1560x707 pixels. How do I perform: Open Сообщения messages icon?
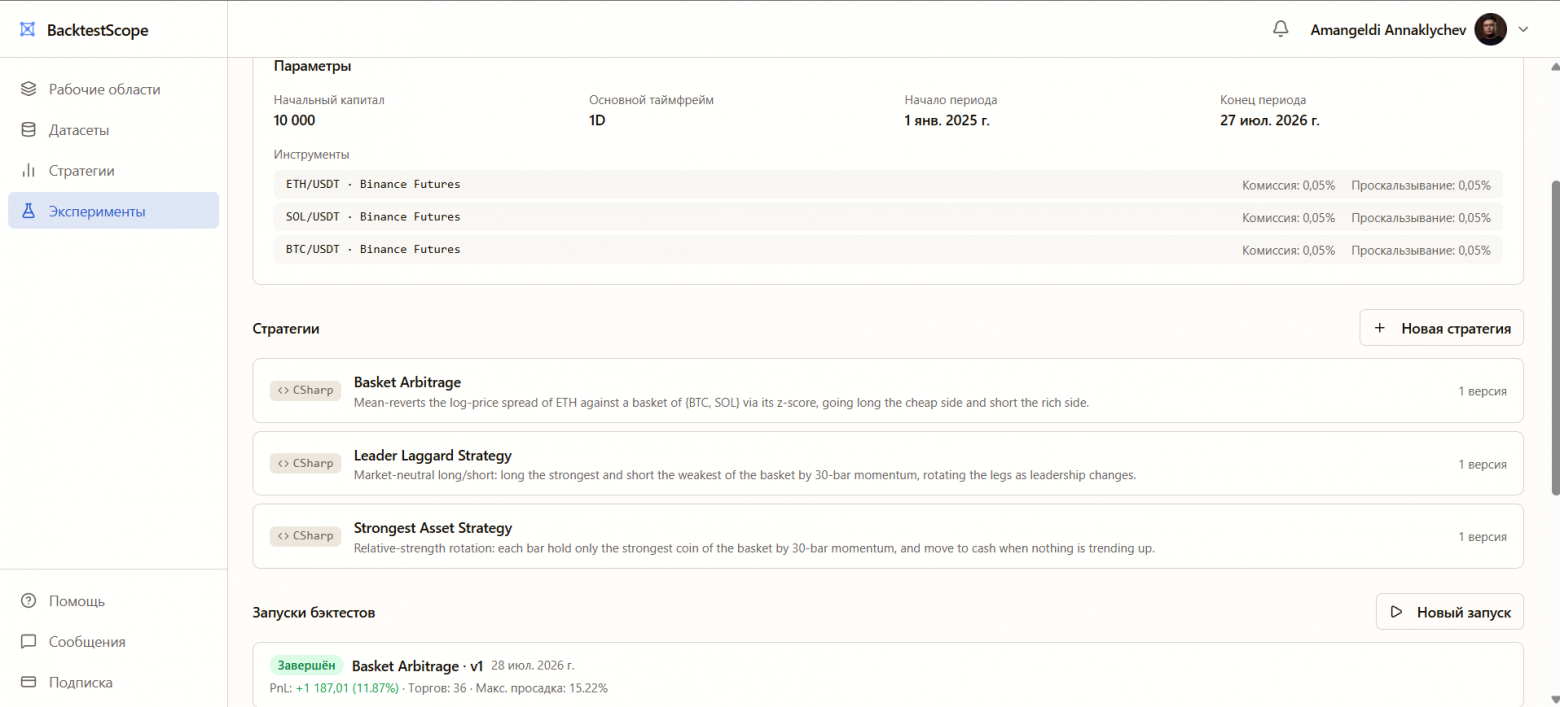pyautogui.click(x=28, y=642)
